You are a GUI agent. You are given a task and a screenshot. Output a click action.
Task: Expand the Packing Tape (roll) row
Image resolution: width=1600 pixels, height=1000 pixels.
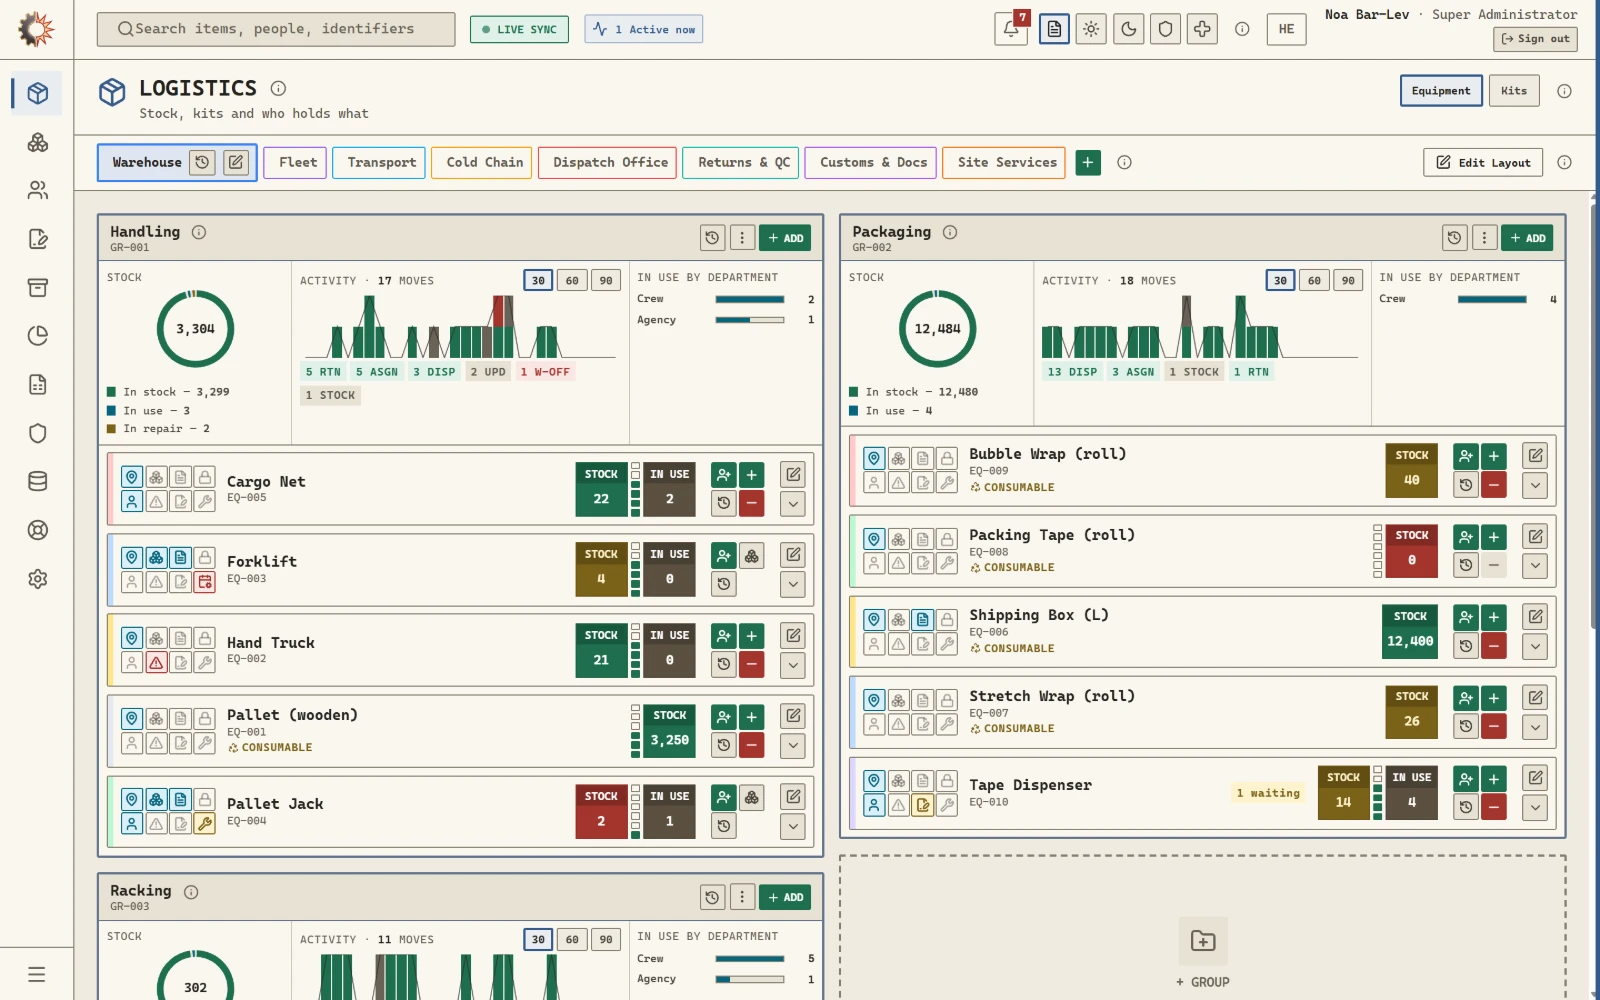1535,566
